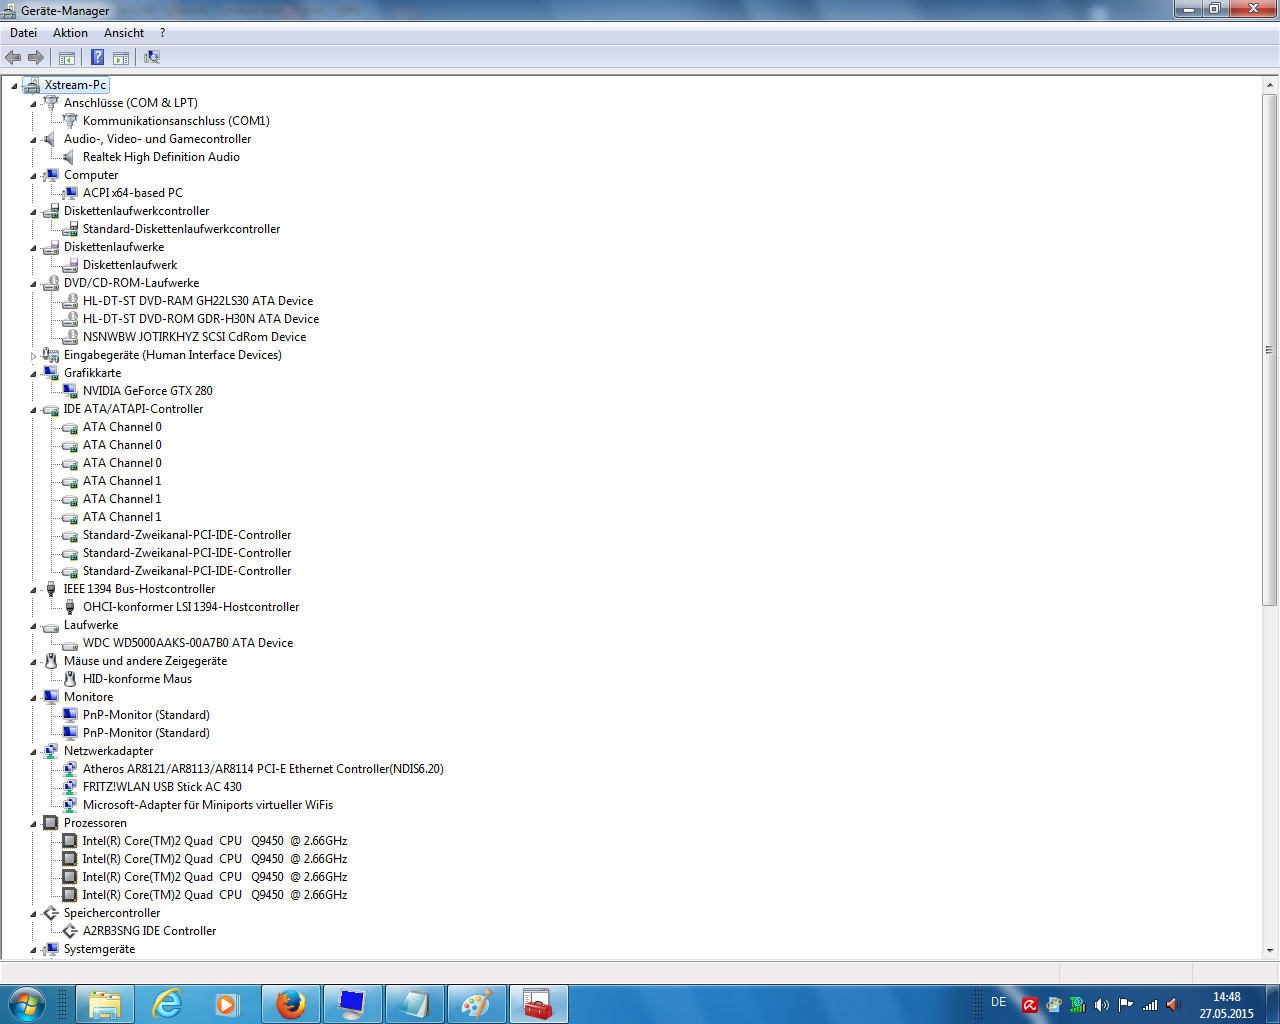The width and height of the screenshot is (1280, 1024).
Task: Open the Windows Start menu orb
Action: click(x=26, y=1003)
